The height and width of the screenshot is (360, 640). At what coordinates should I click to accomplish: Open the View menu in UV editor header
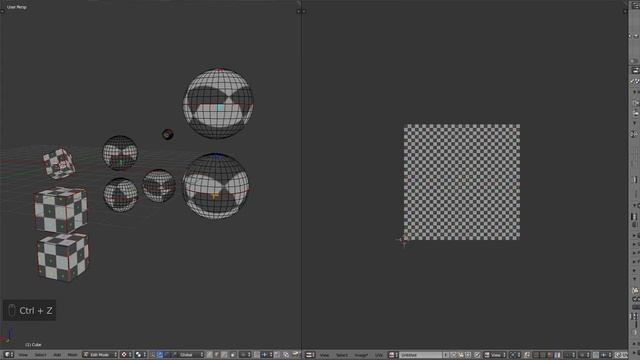click(x=324, y=355)
